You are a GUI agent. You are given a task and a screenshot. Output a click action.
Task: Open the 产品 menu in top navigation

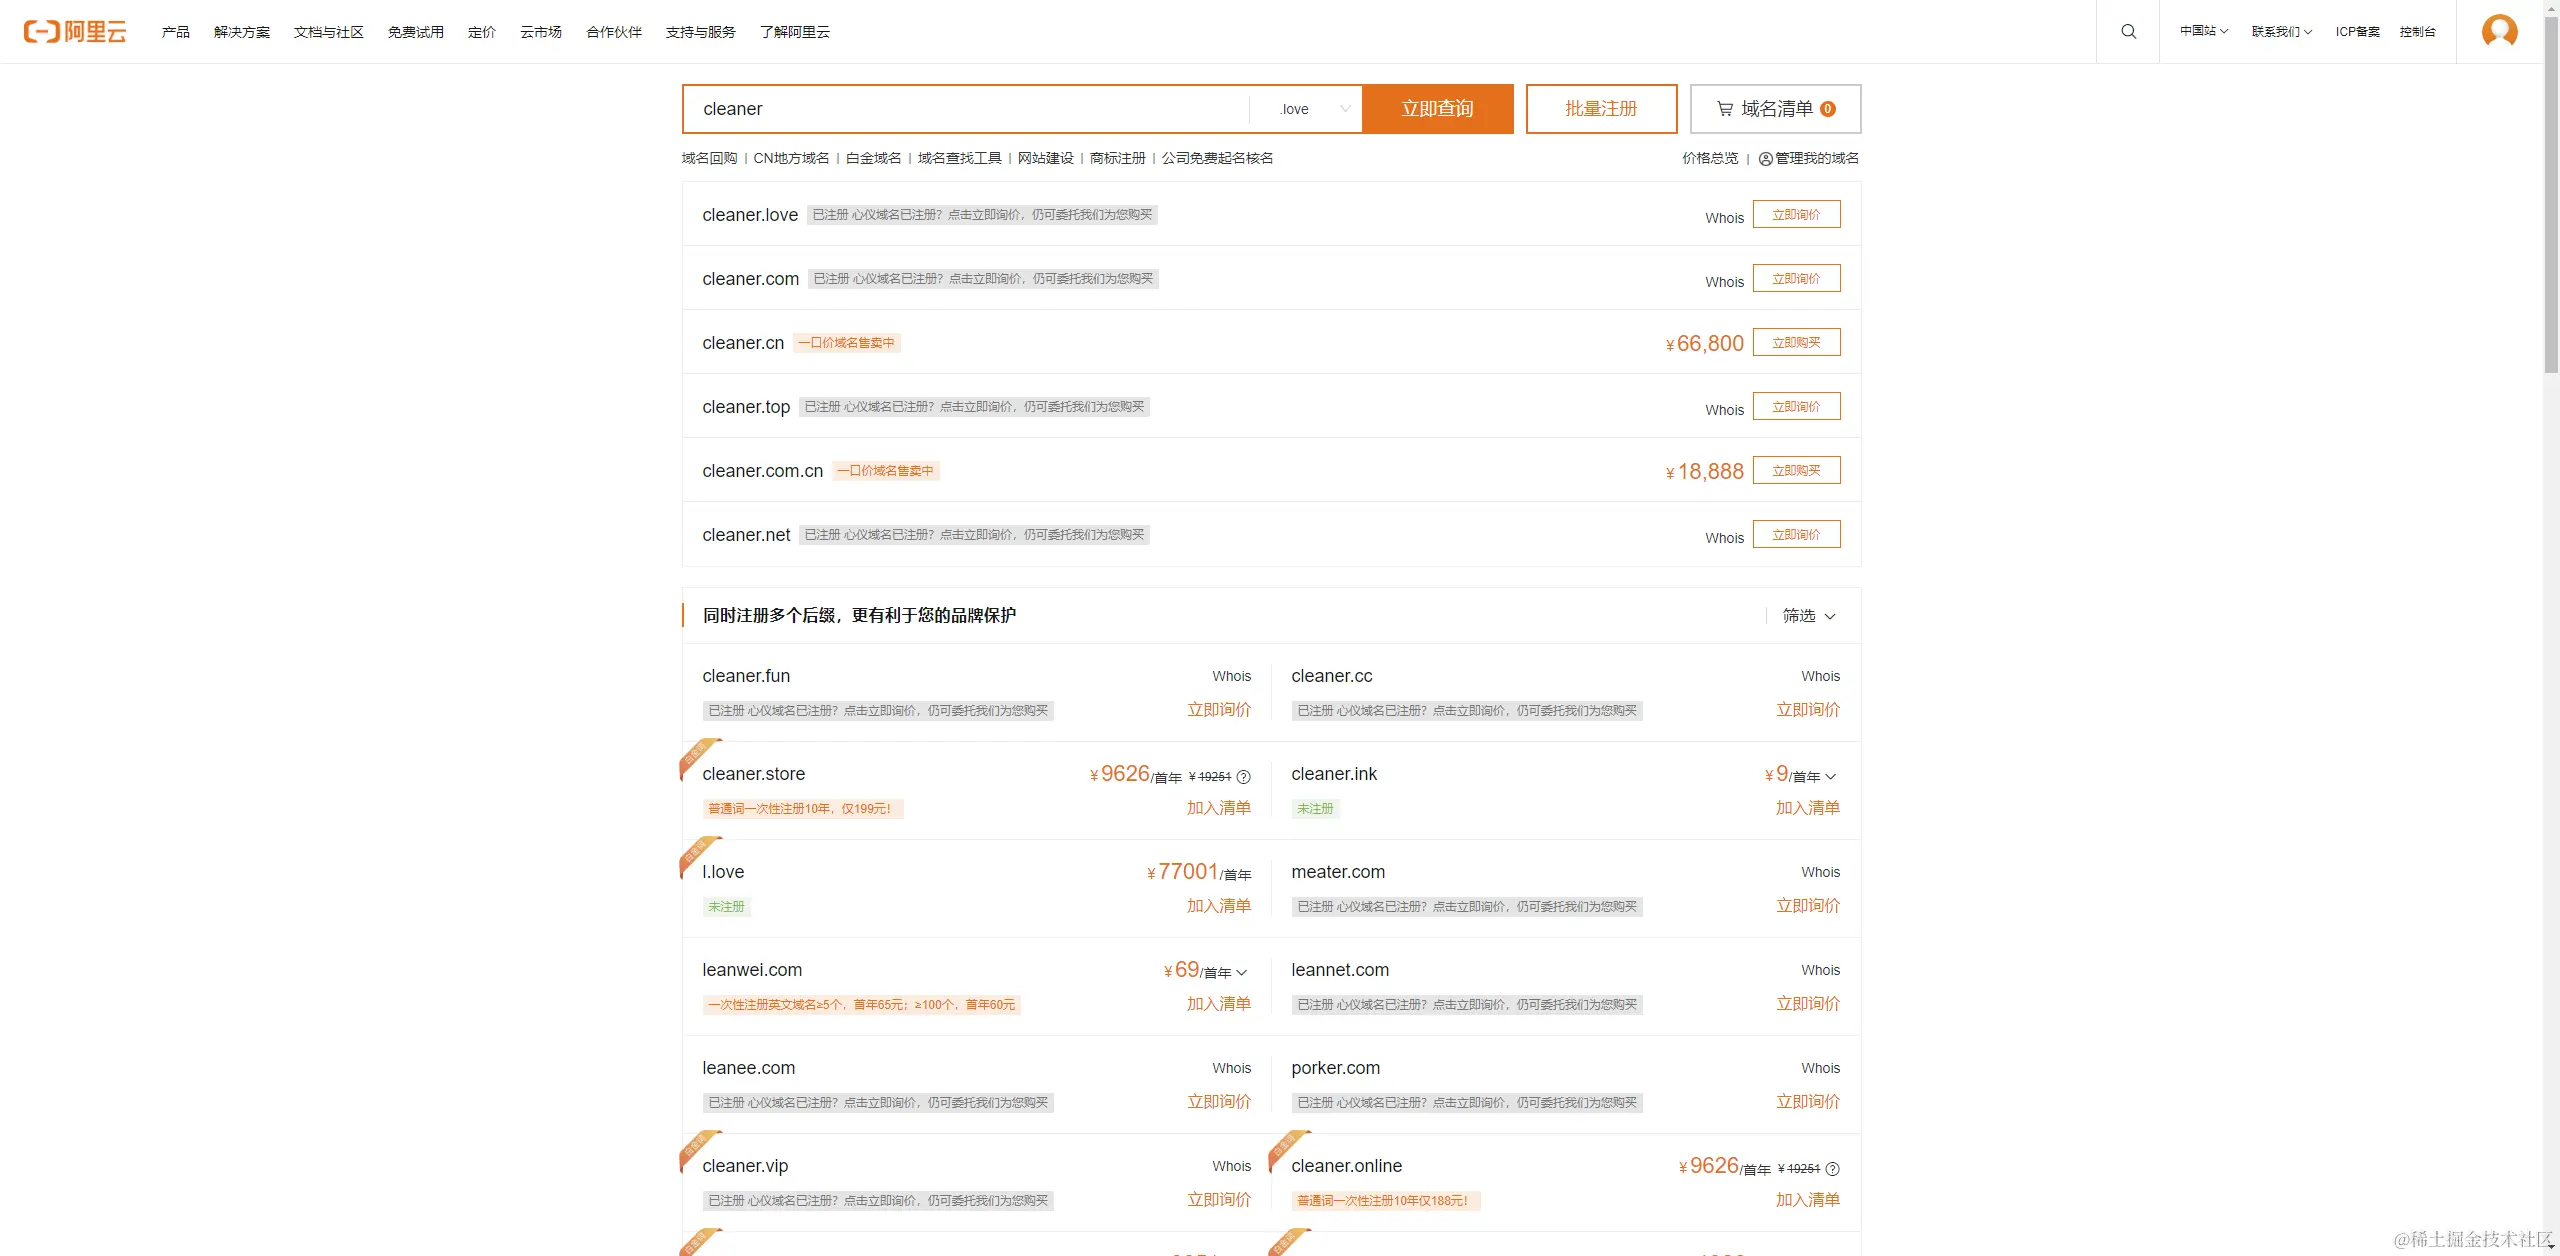pyautogui.click(x=175, y=32)
